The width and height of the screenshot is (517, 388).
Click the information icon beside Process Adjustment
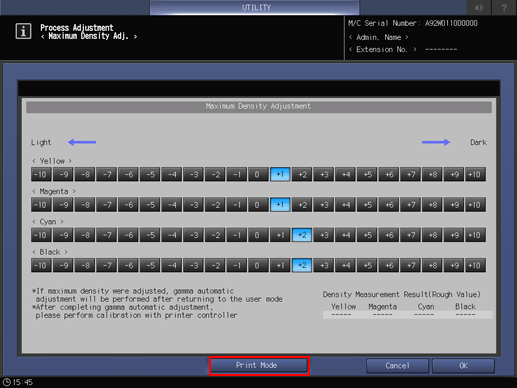tap(23, 31)
